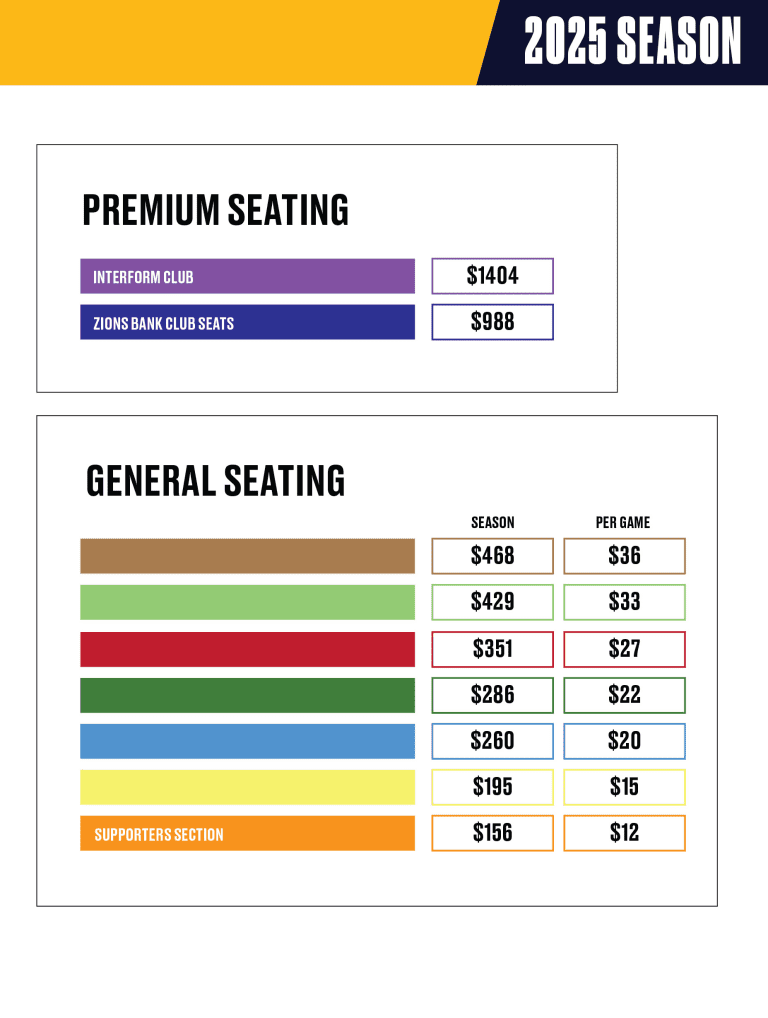Select the blue seating tier bar
Image resolution: width=768 pixels, height=1018 pixels.
click(x=247, y=741)
